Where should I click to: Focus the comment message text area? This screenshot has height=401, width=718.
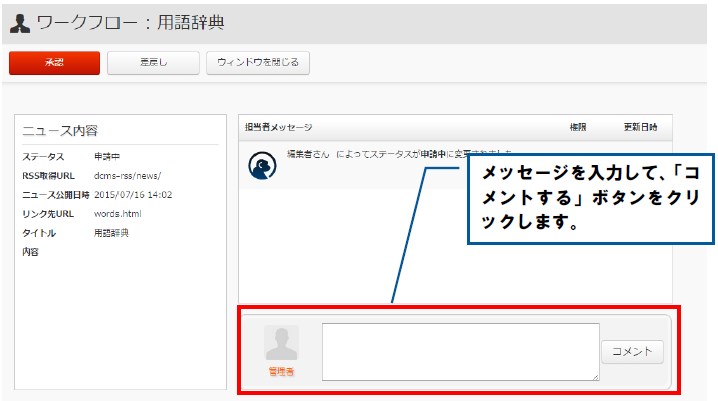click(461, 352)
